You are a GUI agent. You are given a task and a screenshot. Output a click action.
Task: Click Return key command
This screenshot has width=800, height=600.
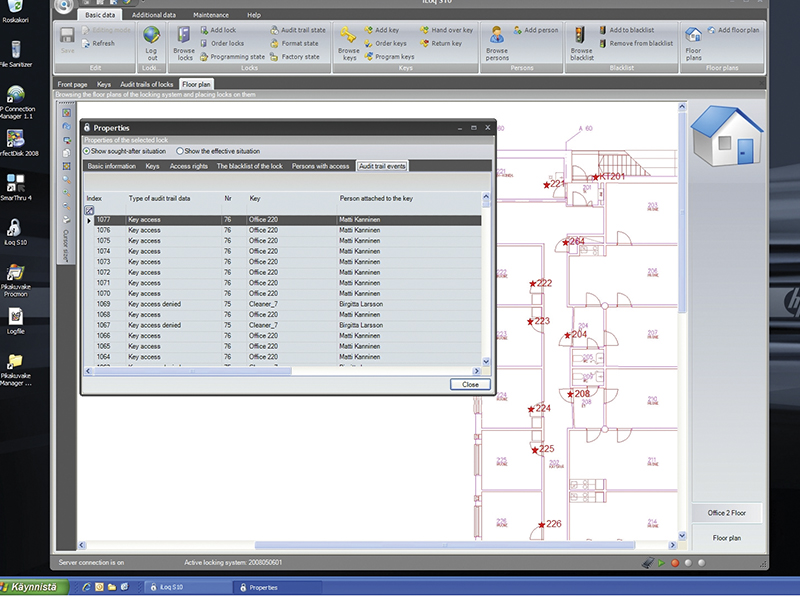click(441, 43)
